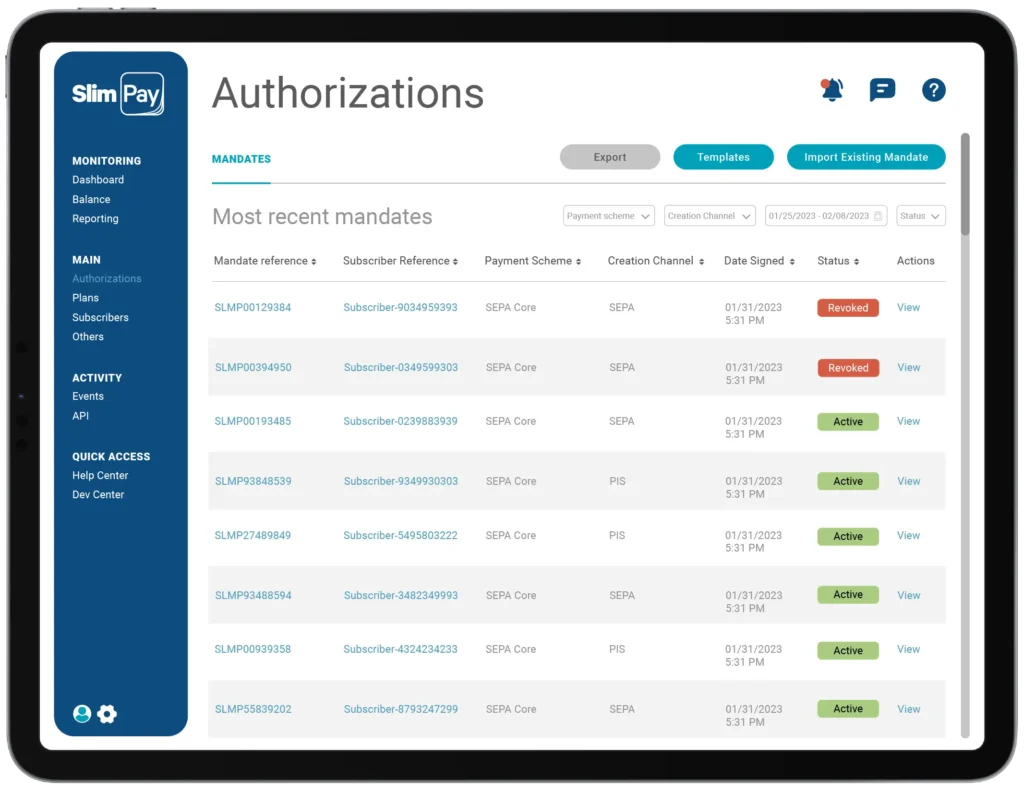
Task: Click View for mandate SLMP27489849
Action: (x=908, y=535)
